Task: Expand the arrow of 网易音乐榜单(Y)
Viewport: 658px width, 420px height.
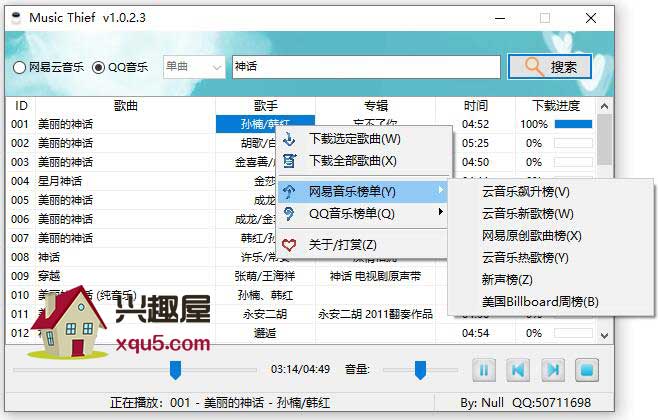Action: point(440,190)
